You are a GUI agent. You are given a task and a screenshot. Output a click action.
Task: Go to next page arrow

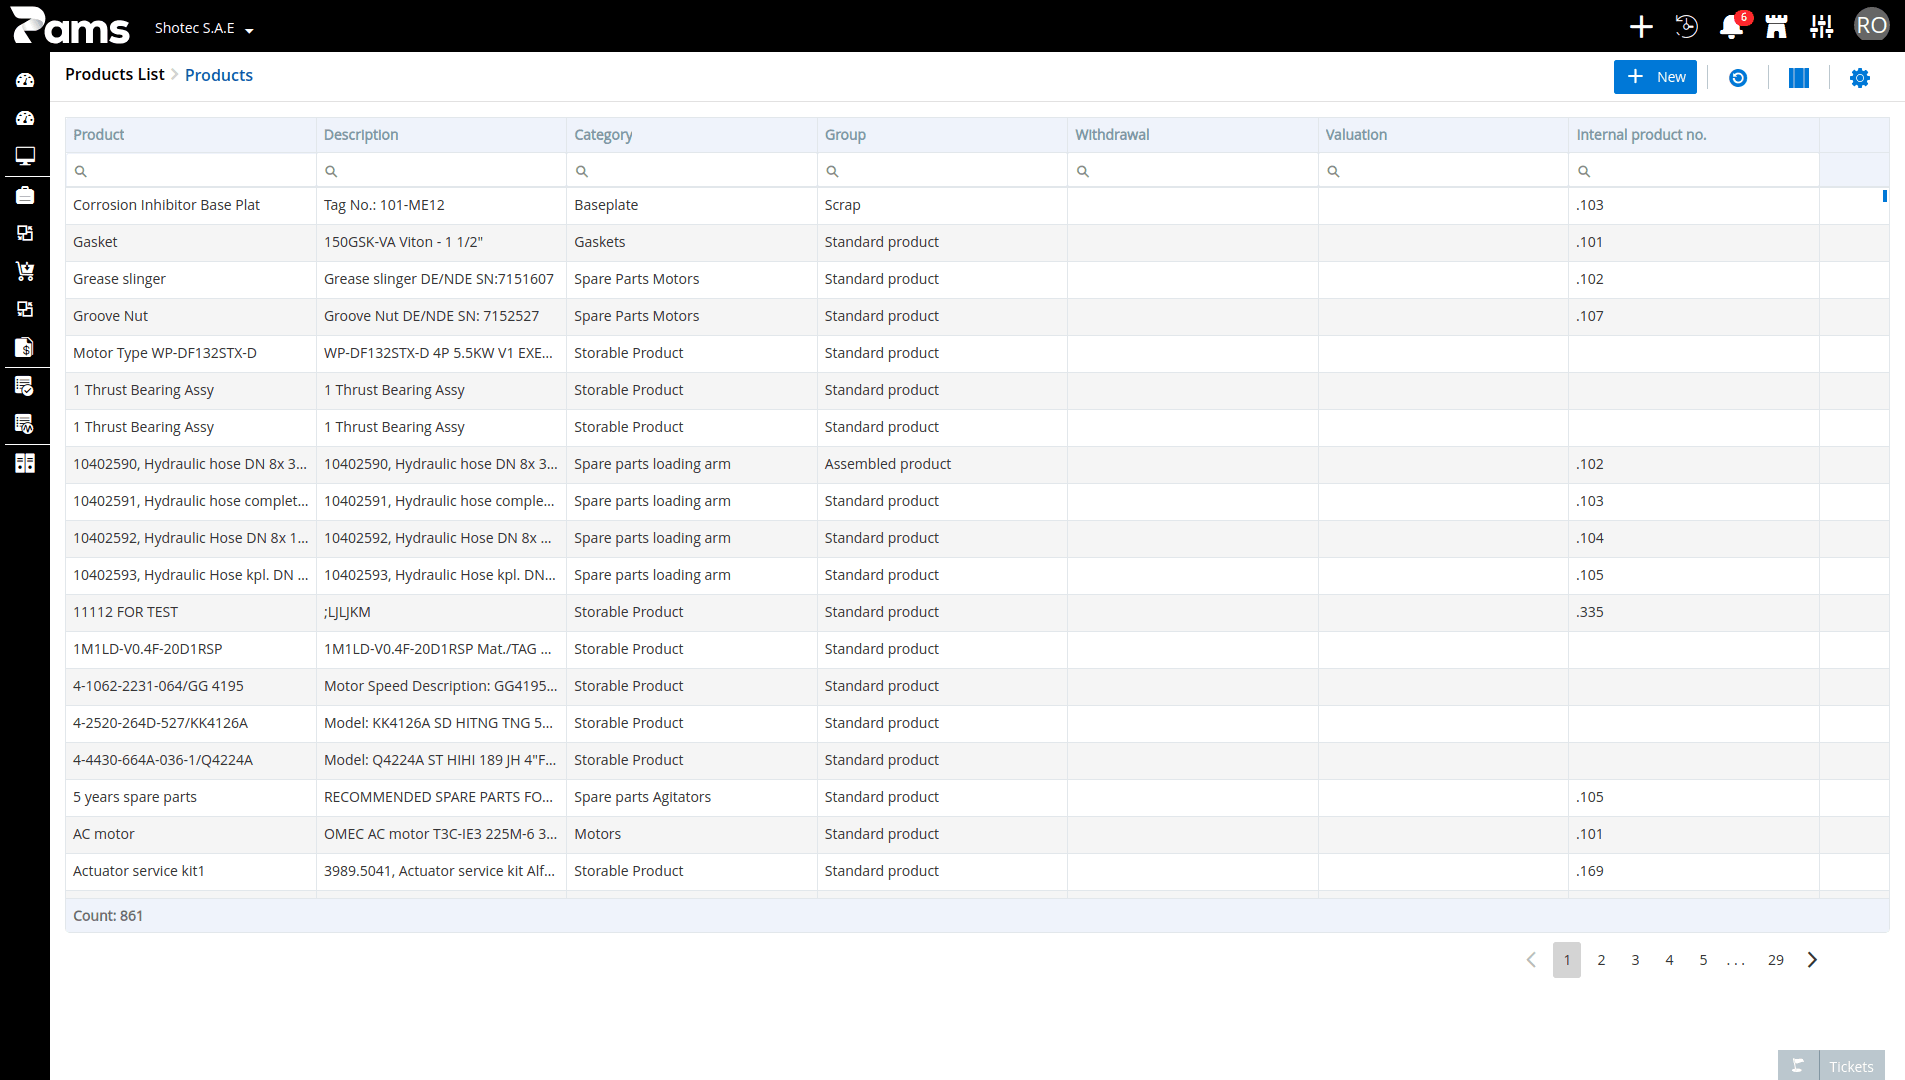[x=1812, y=960]
